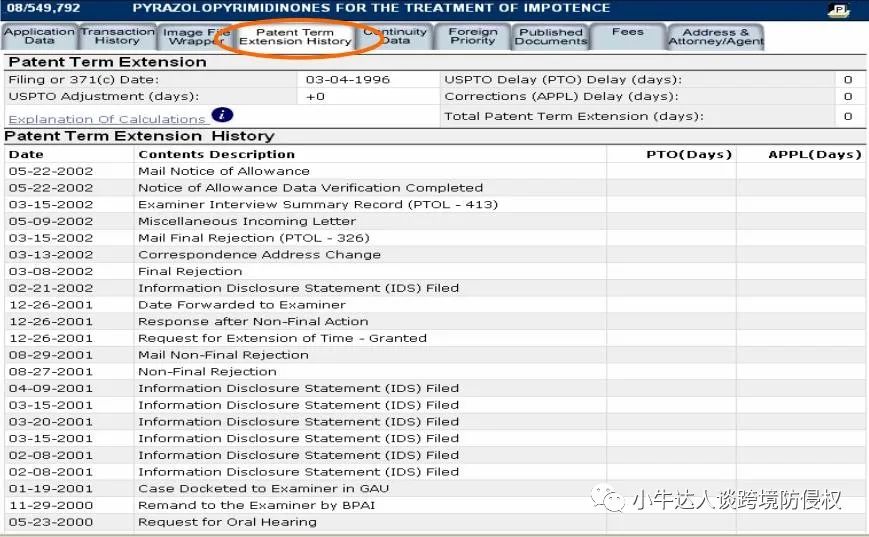Select the IDS Filed entry dated 04-09-2001
The width and height of the screenshot is (869, 537).
(x=434, y=388)
